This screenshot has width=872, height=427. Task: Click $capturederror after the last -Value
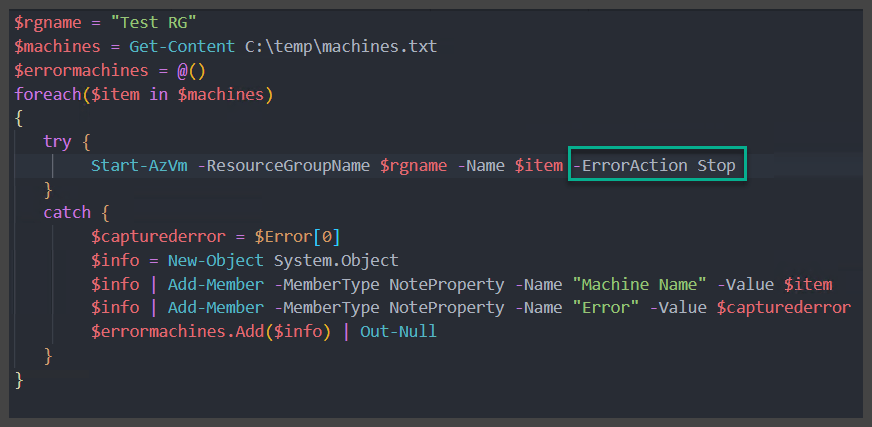click(x=783, y=307)
